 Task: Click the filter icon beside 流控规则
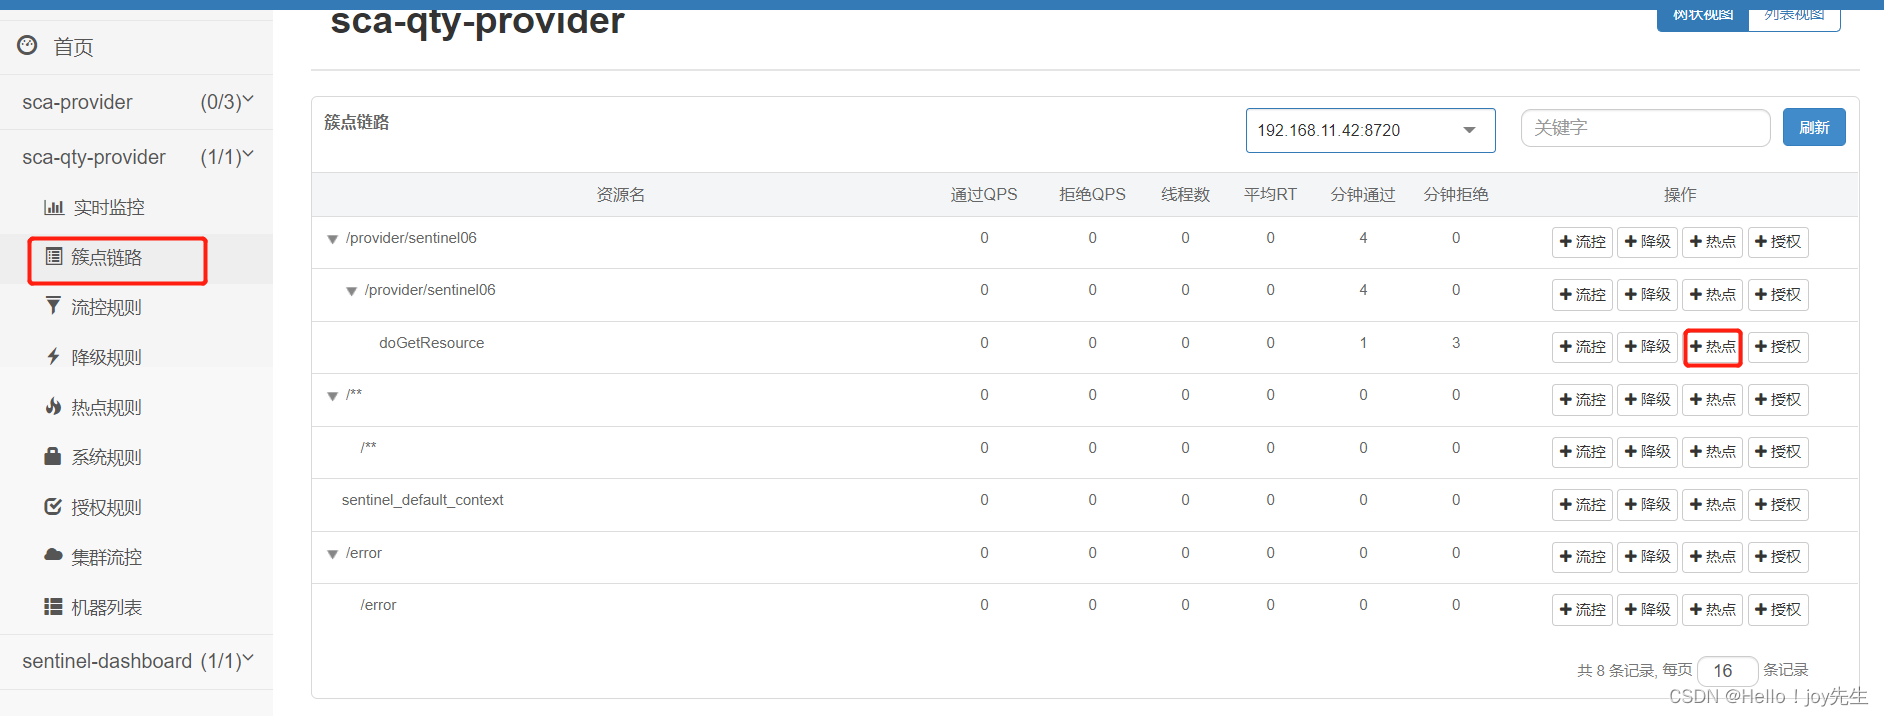(53, 305)
